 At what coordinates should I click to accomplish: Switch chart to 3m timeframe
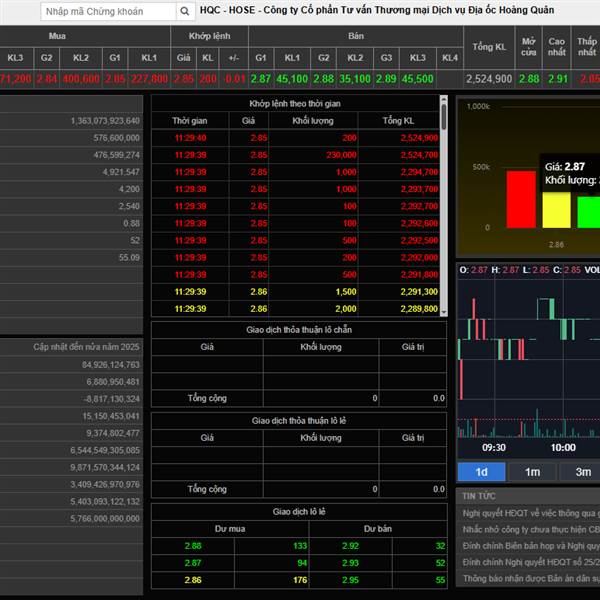582,472
